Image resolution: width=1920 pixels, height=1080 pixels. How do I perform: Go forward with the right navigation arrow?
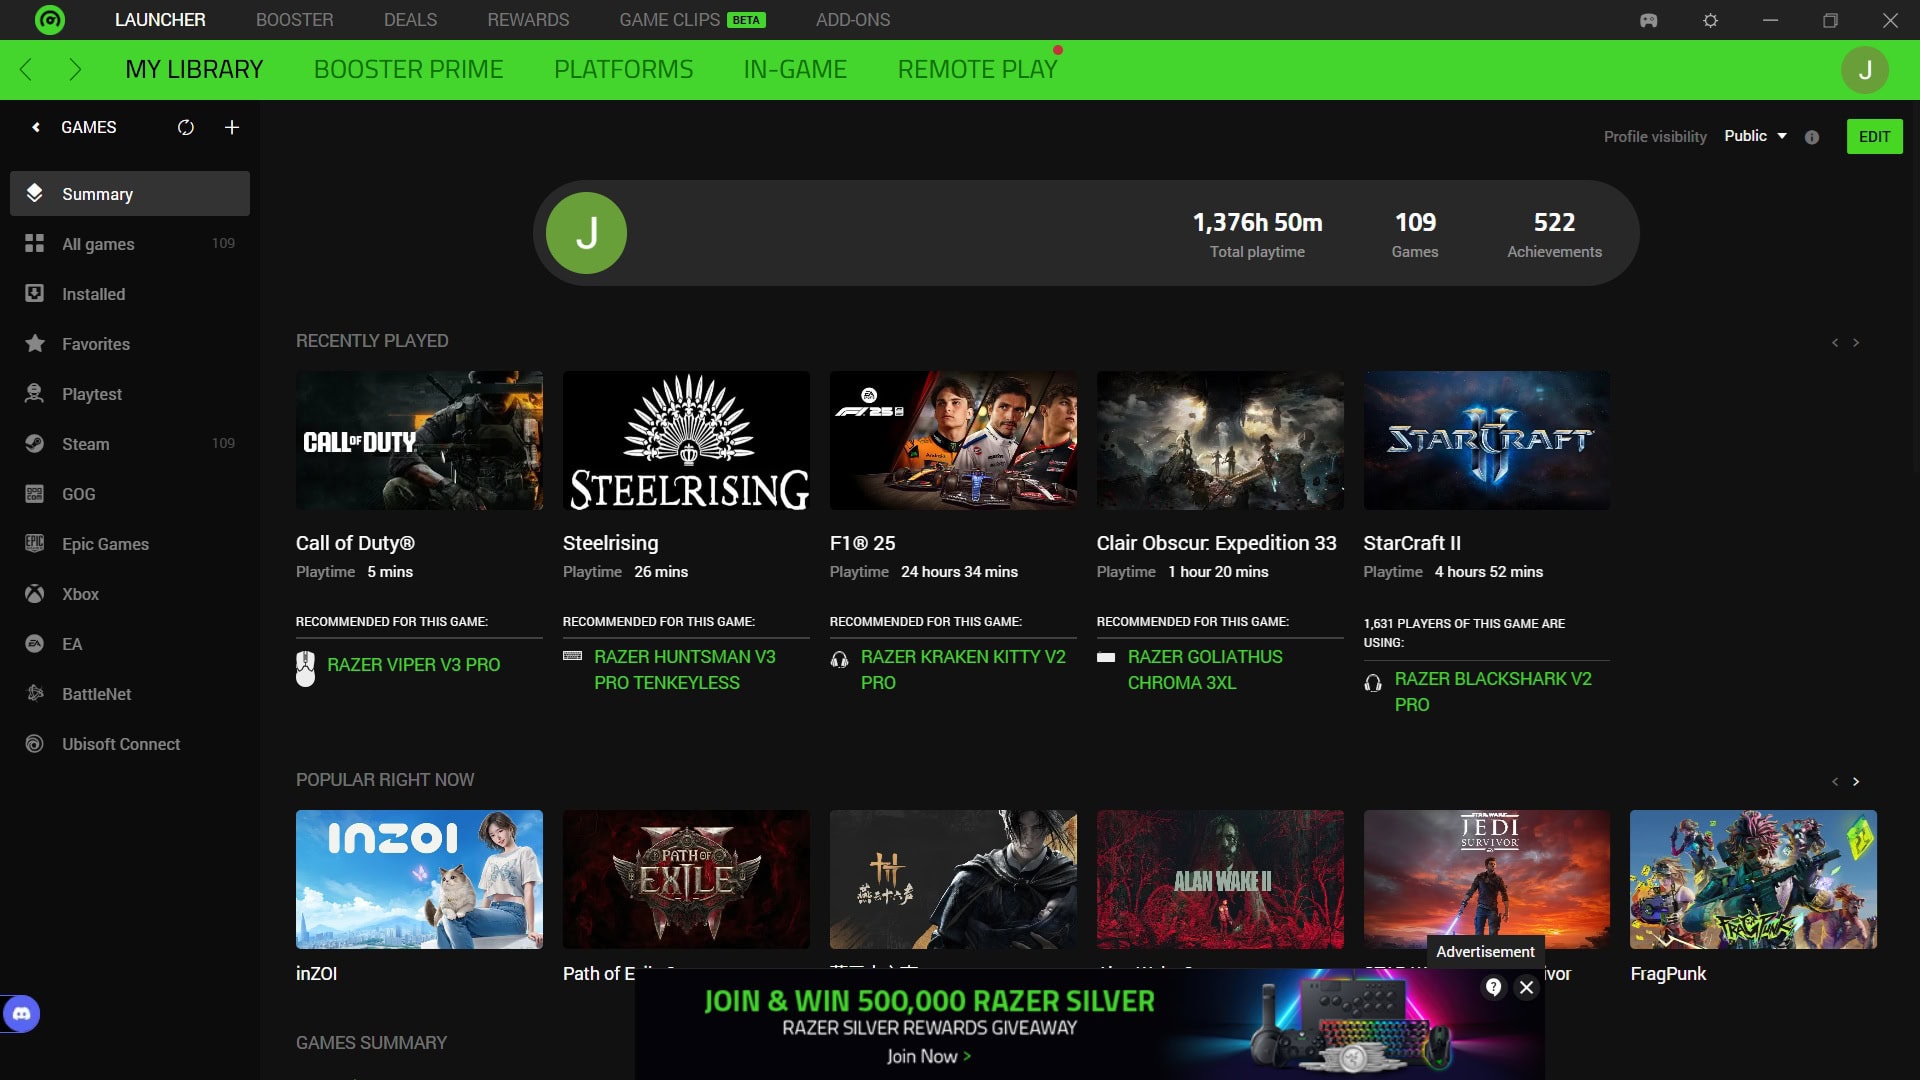pos(75,69)
